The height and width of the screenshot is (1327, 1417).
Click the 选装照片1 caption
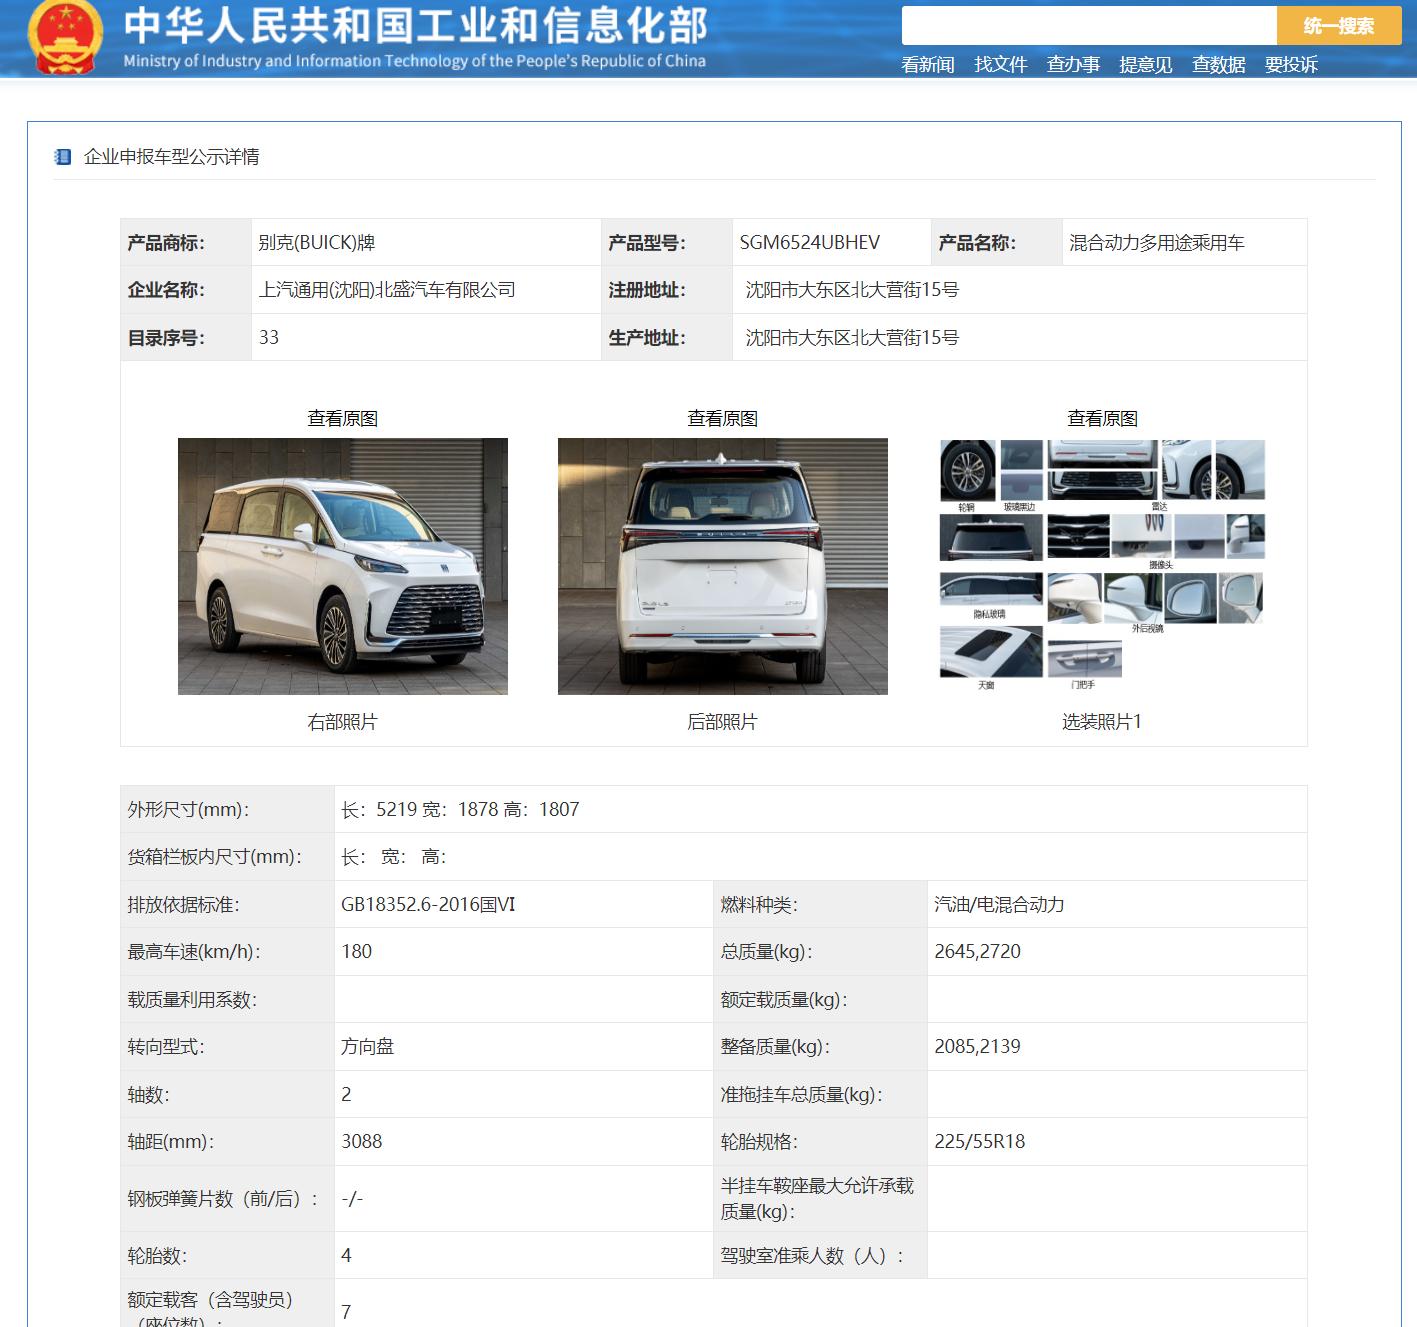(x=1103, y=722)
